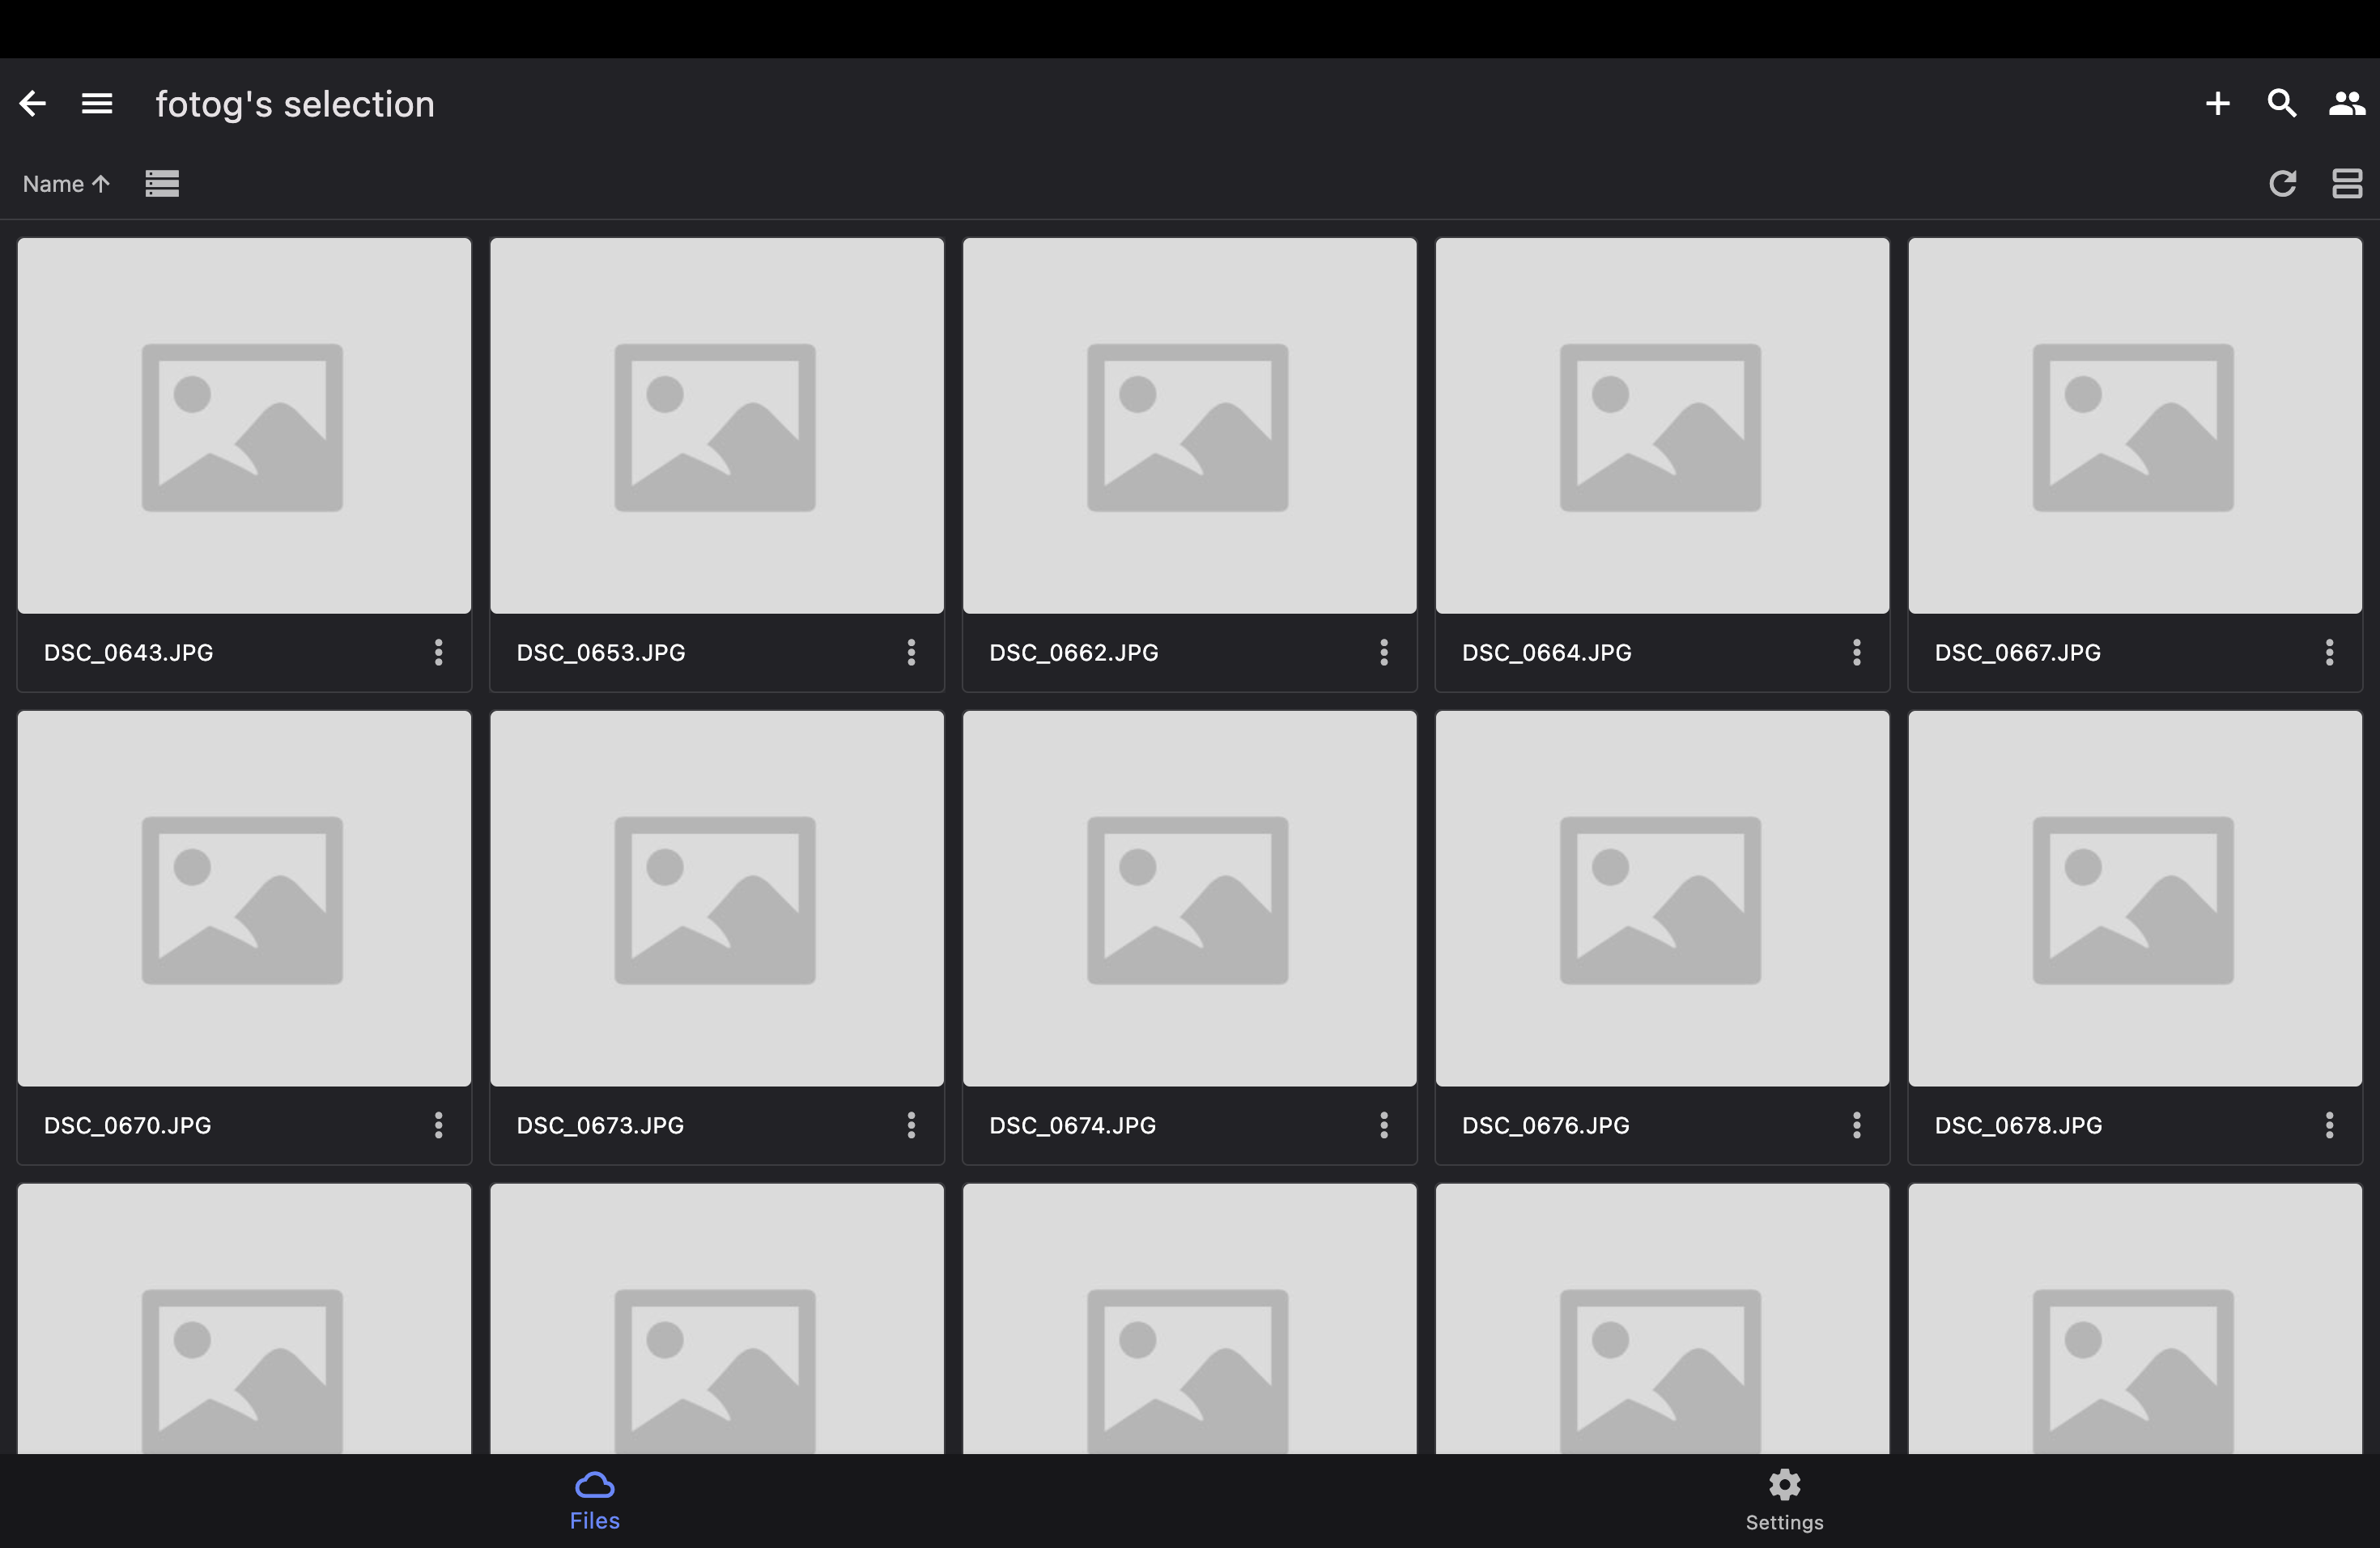The image size is (2380, 1548).
Task: Open the DSC_0664.JPG thumbnail
Action: click(1662, 425)
